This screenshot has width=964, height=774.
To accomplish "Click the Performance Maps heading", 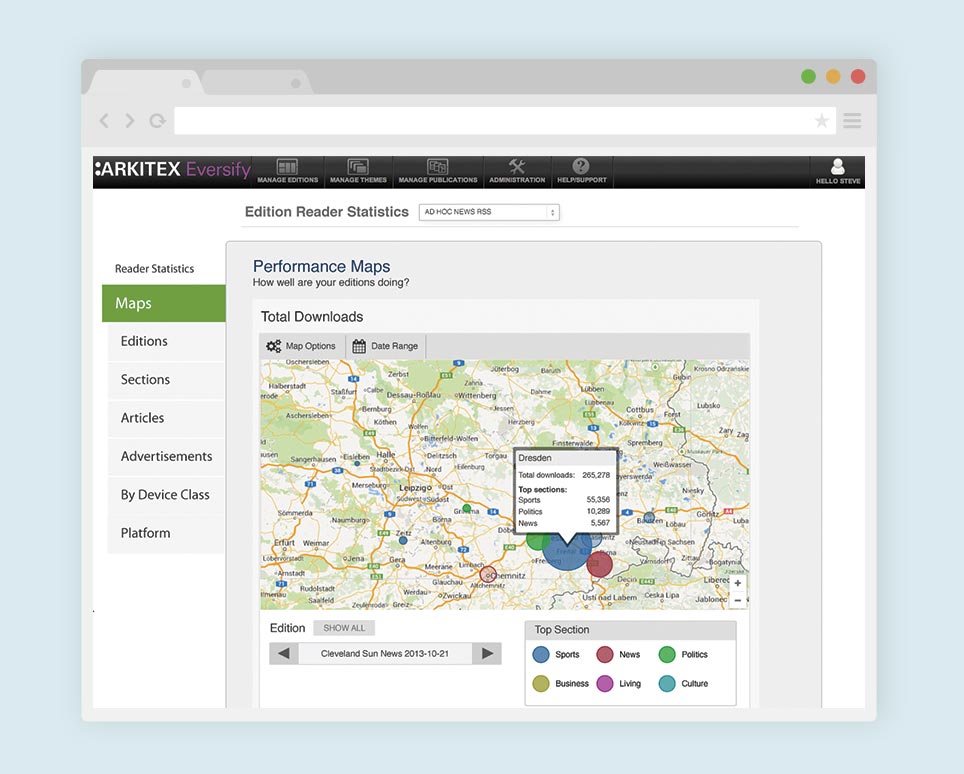I will 322,266.
